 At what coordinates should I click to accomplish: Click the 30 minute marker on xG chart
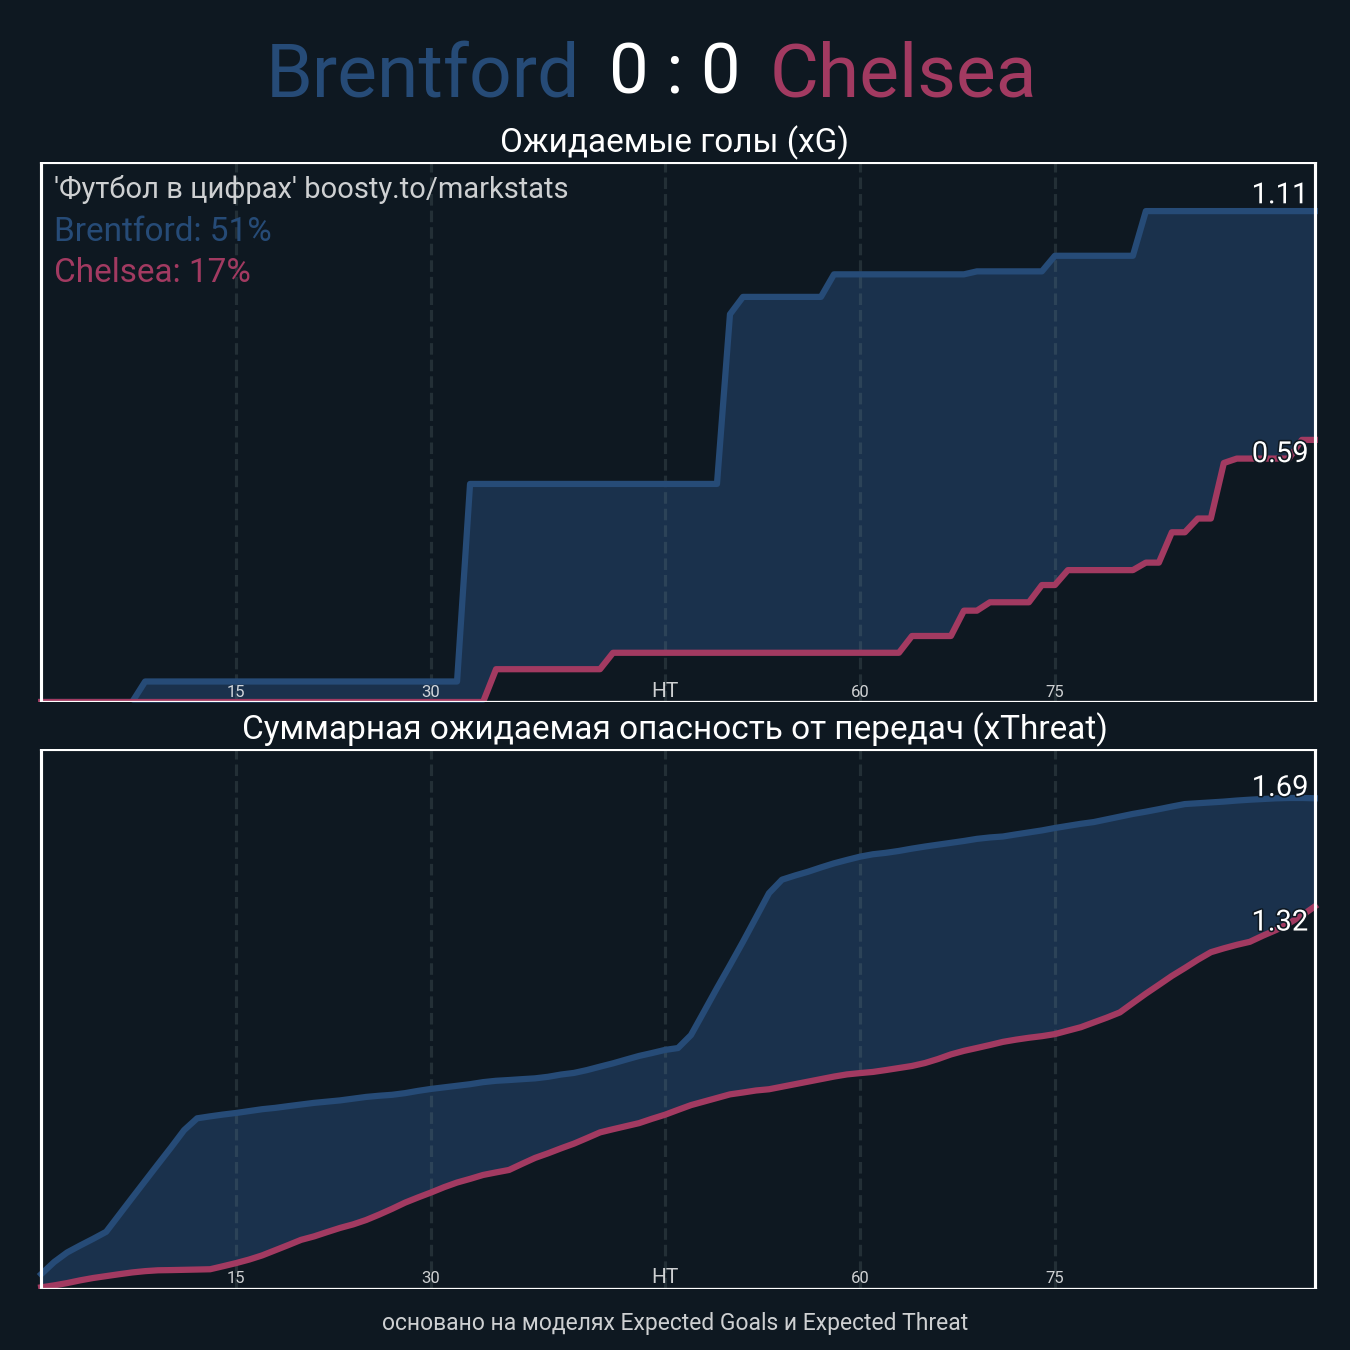click(431, 691)
